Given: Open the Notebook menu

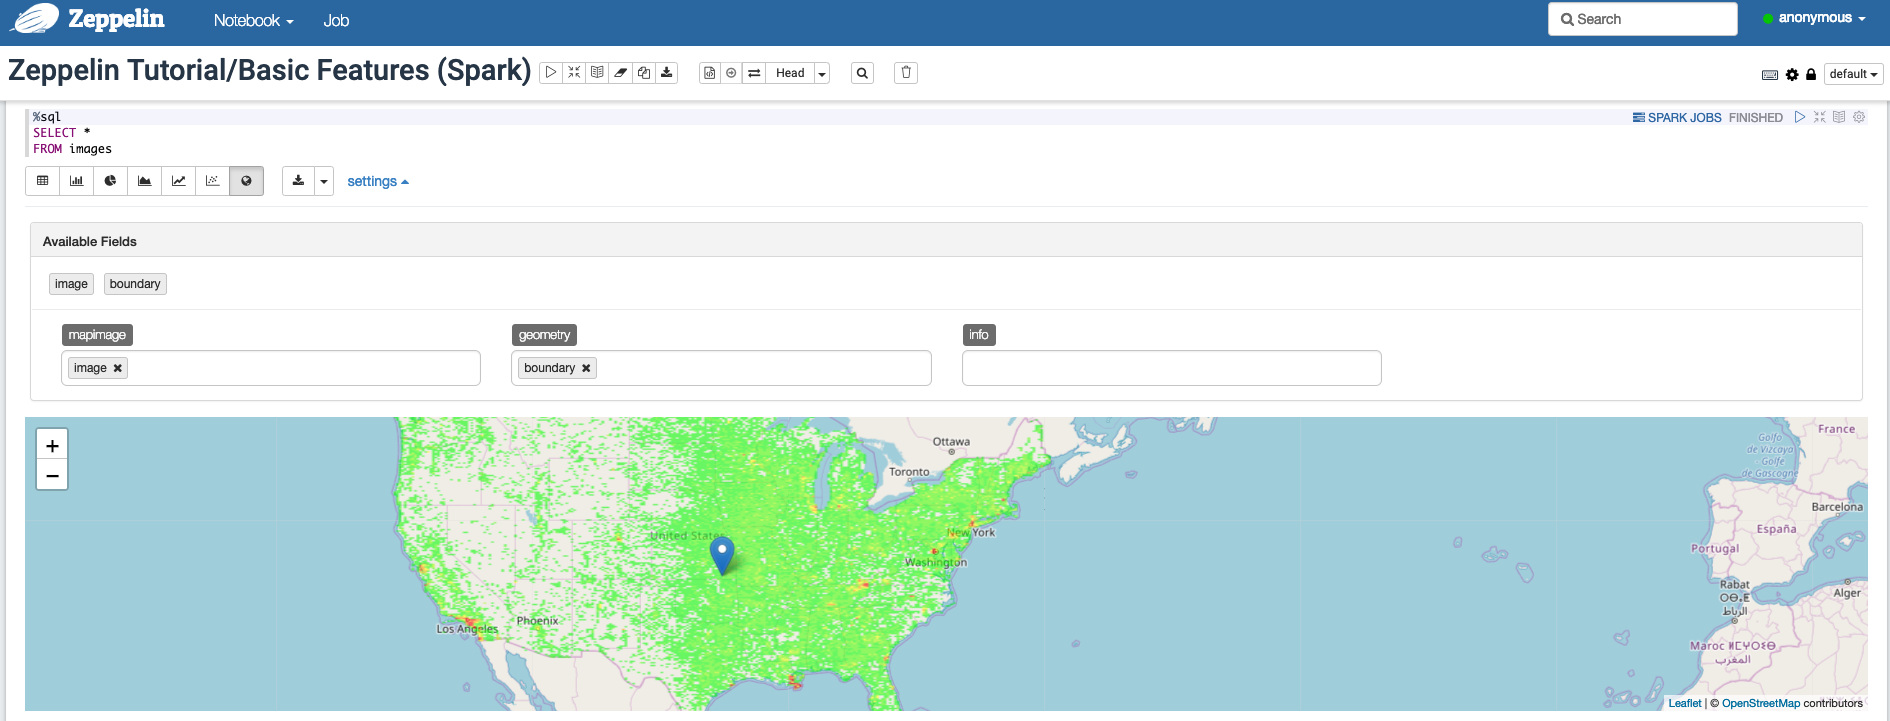Looking at the screenshot, I should [x=253, y=21].
